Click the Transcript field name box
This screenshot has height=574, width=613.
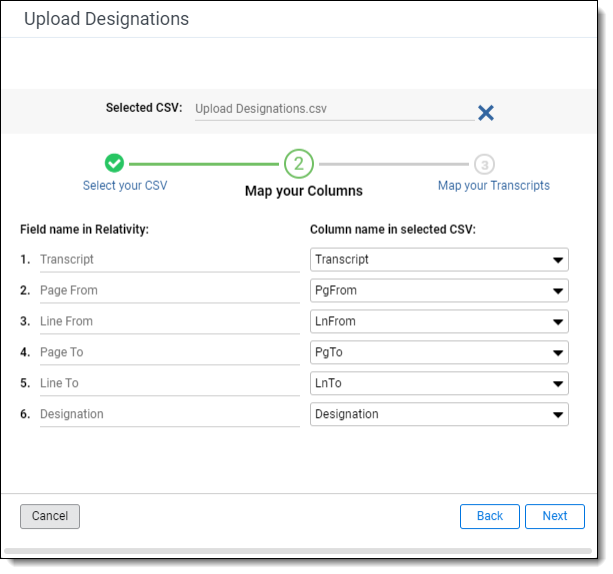click(168, 260)
